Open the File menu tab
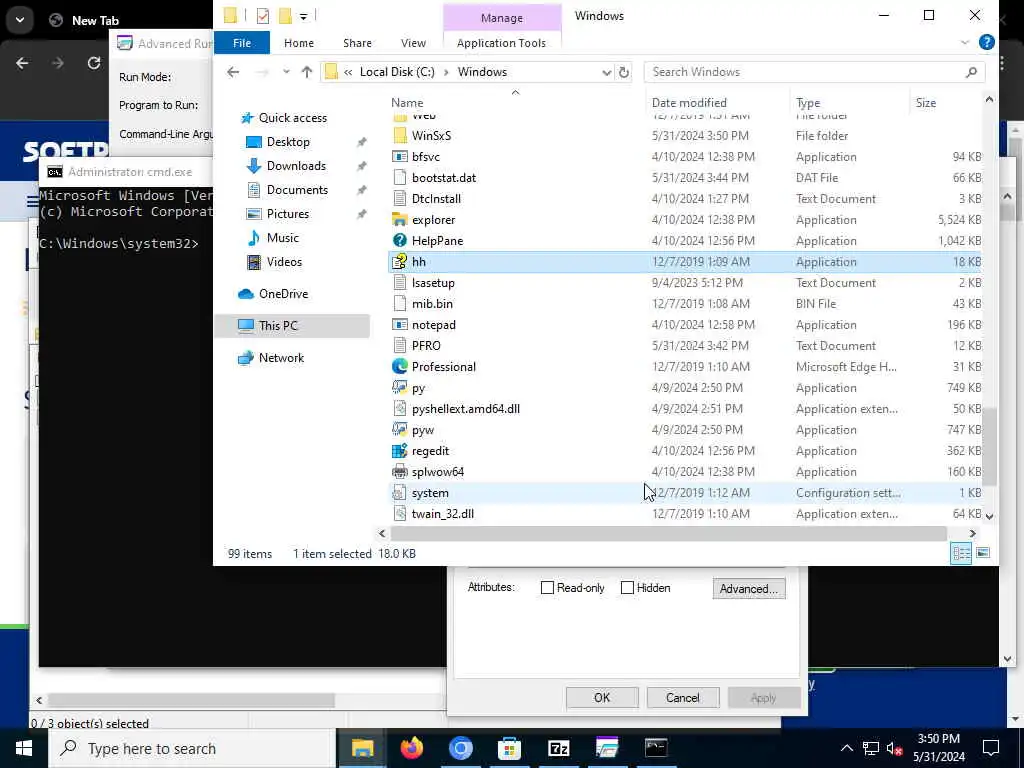1024x768 pixels. point(242,42)
